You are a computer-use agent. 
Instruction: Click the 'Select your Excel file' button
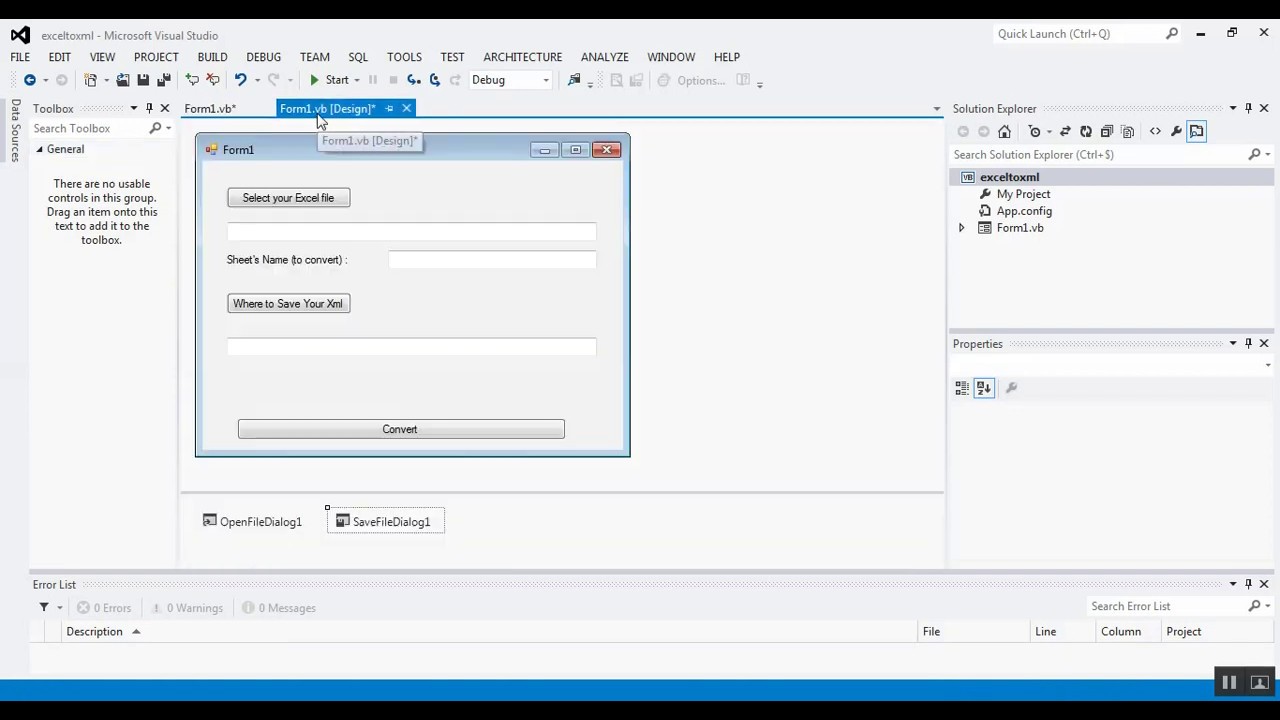(288, 198)
